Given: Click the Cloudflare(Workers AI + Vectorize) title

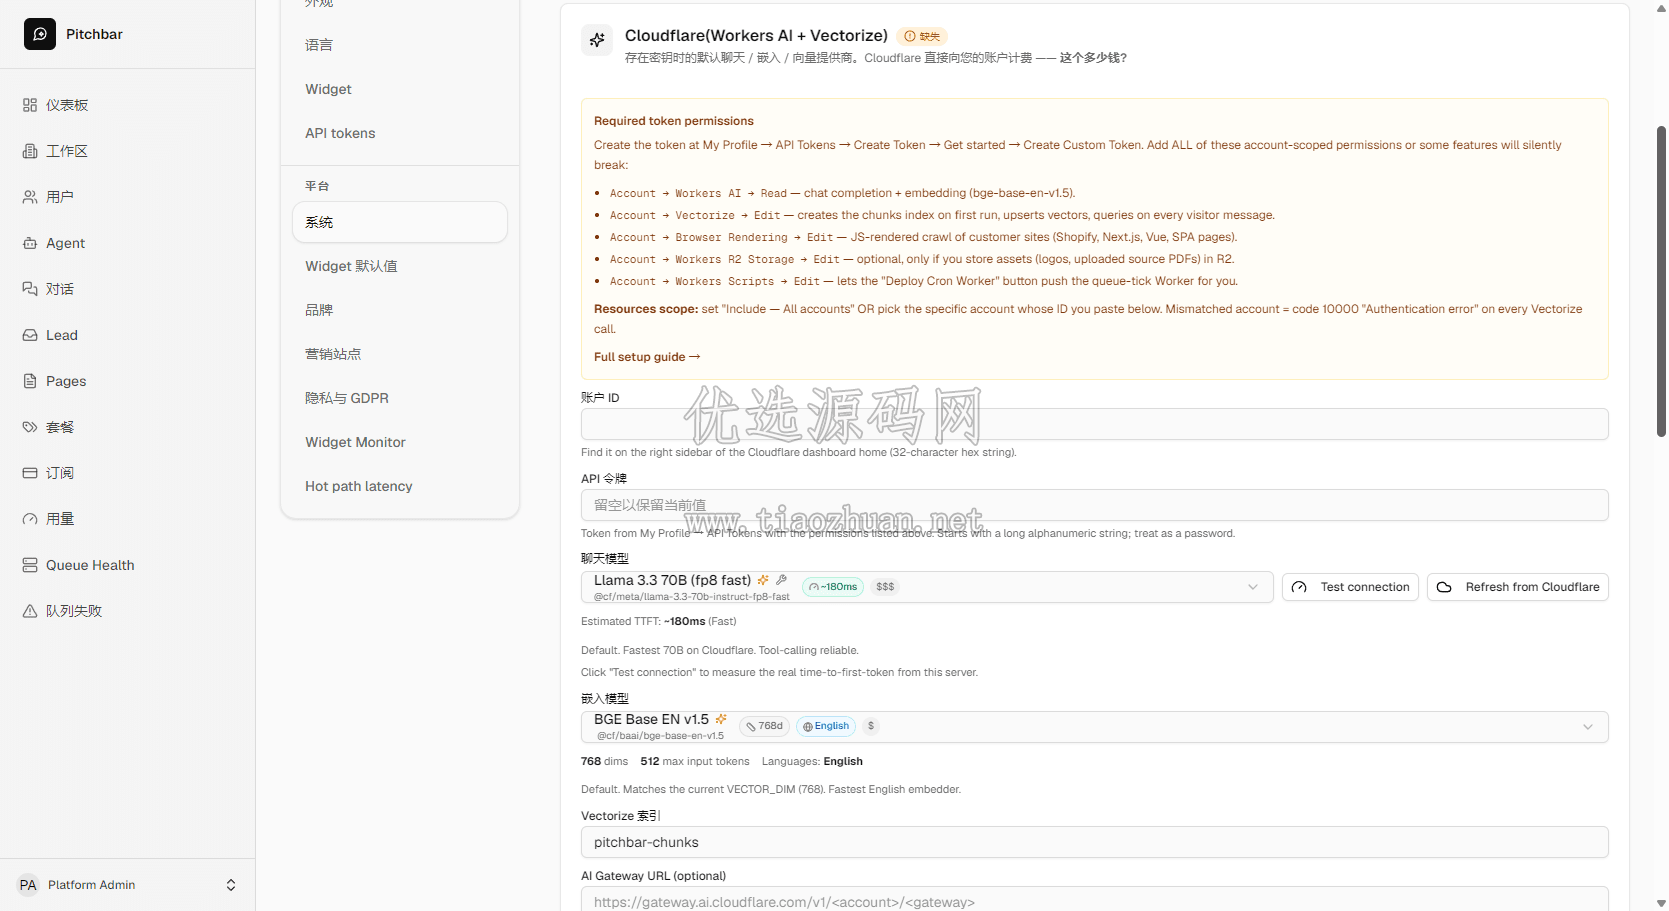Looking at the screenshot, I should point(756,36).
